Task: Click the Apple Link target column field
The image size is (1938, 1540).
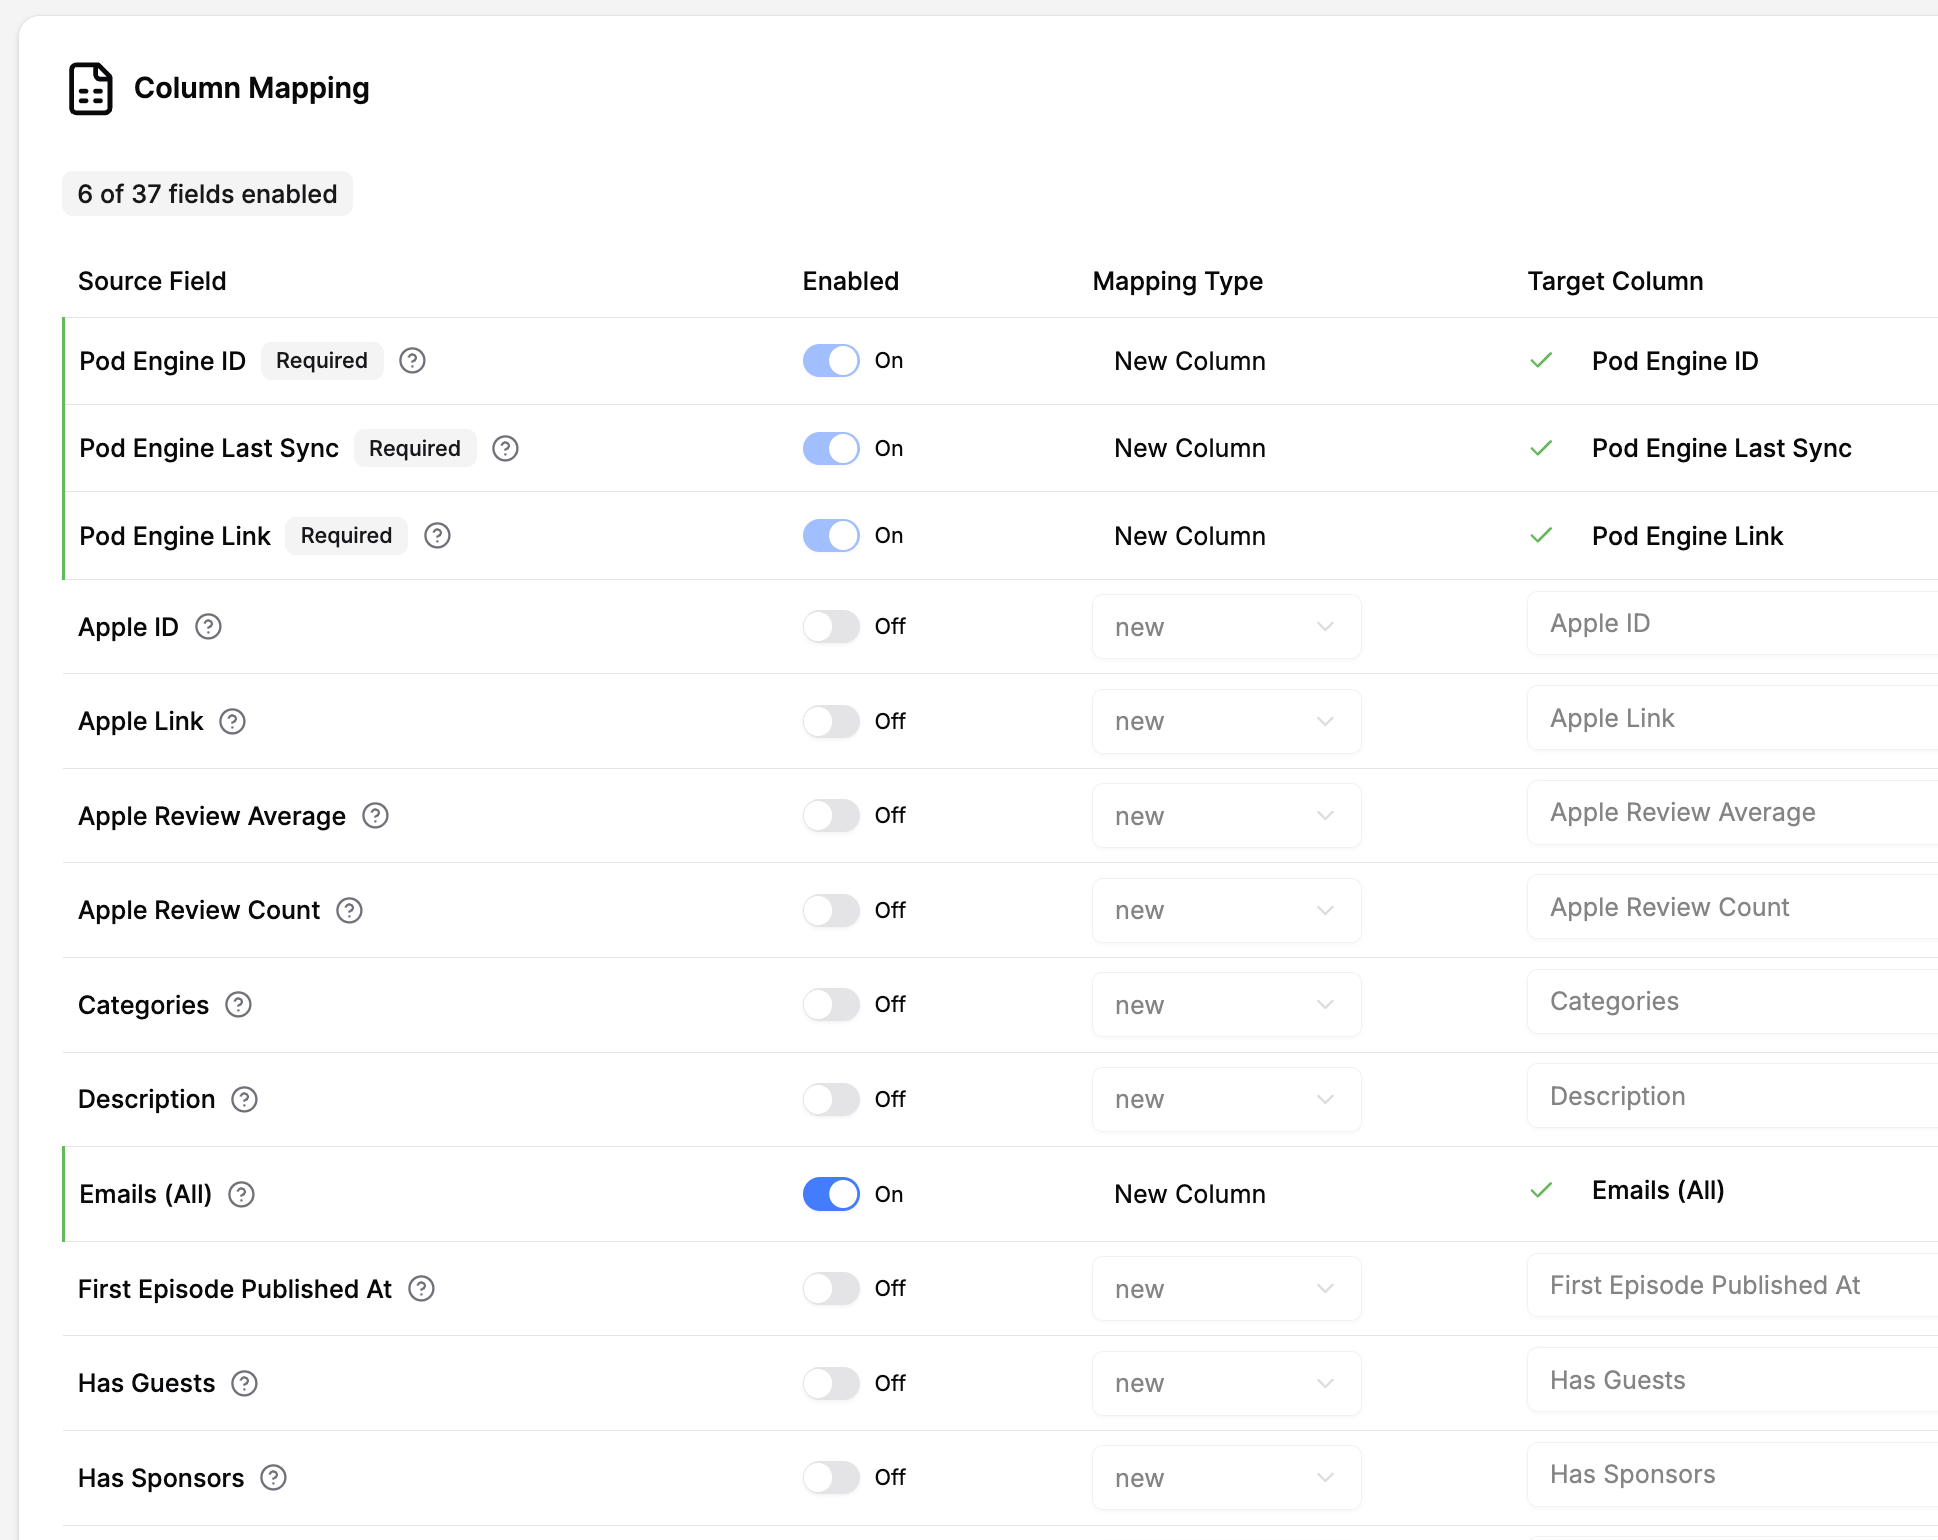Action: [x=1732, y=718]
